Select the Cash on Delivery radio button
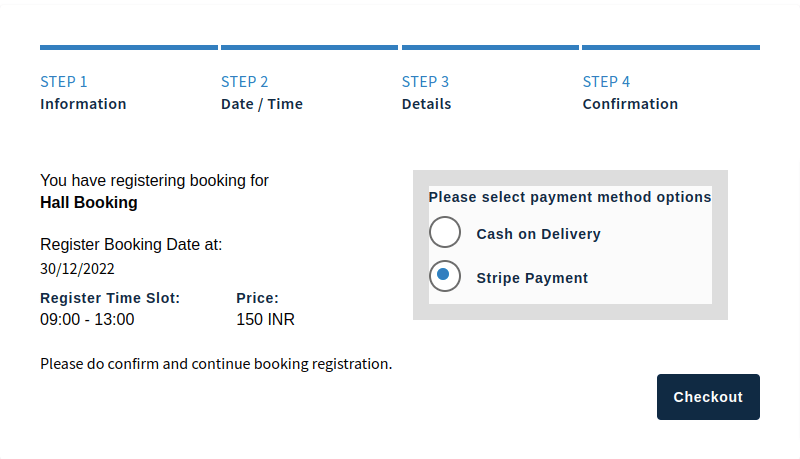The height and width of the screenshot is (459, 800). pyautogui.click(x=445, y=233)
